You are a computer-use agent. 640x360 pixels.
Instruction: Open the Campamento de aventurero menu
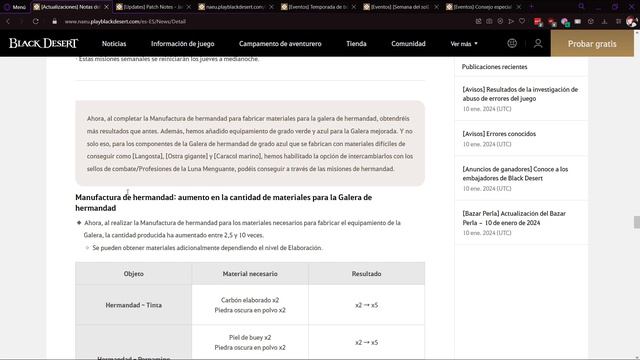tap(280, 44)
